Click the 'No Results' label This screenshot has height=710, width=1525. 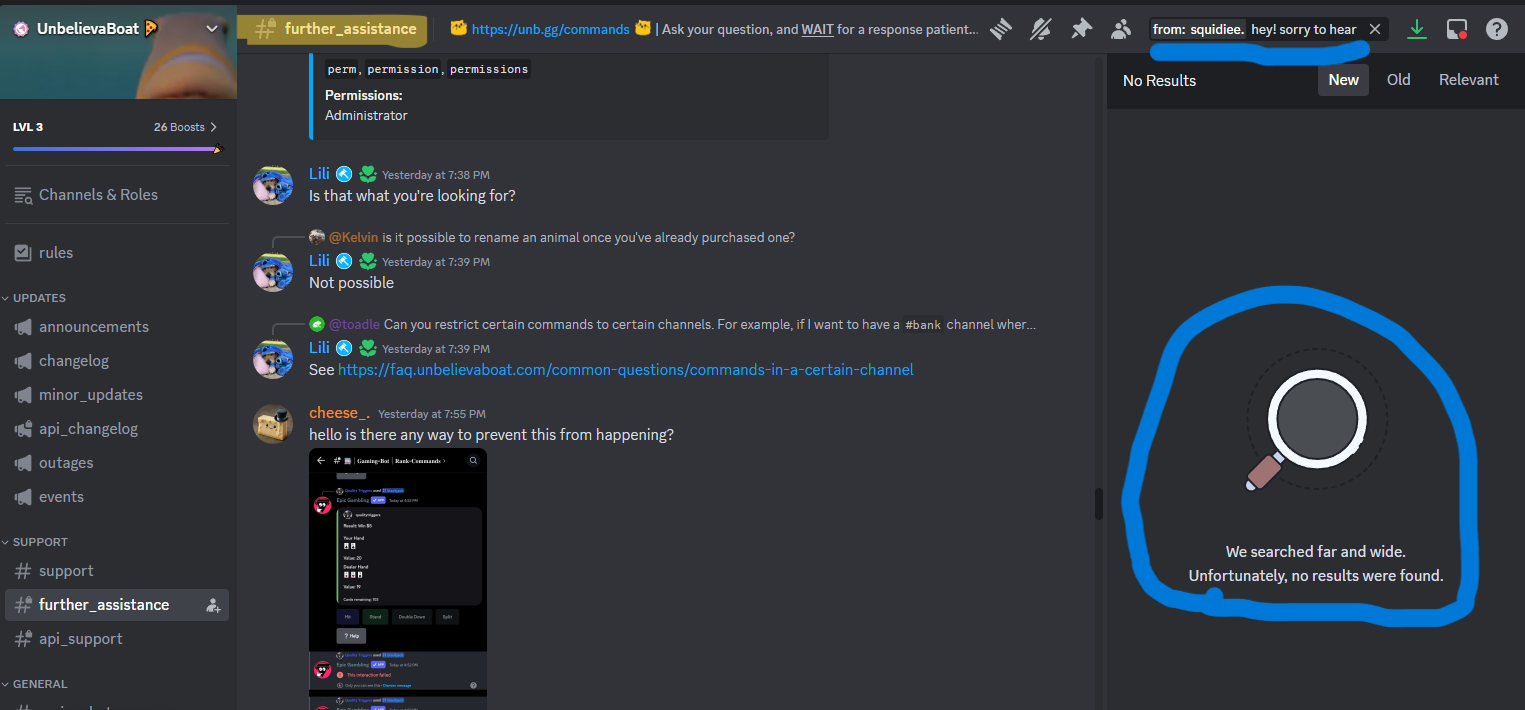1159,80
